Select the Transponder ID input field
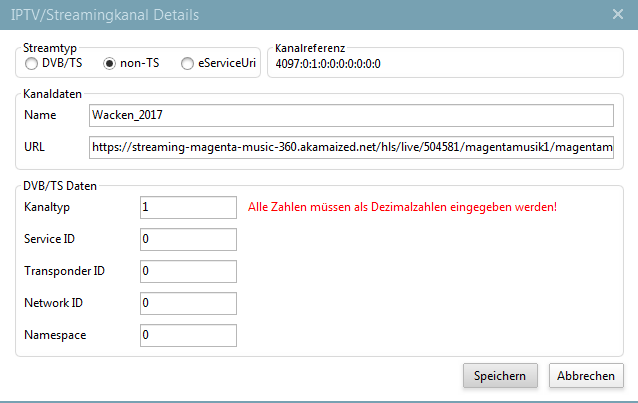 189,271
